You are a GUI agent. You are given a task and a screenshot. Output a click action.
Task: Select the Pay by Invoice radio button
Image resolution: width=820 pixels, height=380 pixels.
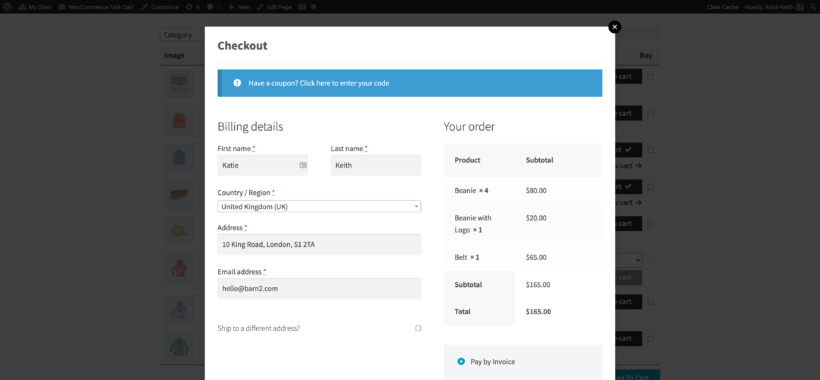461,361
